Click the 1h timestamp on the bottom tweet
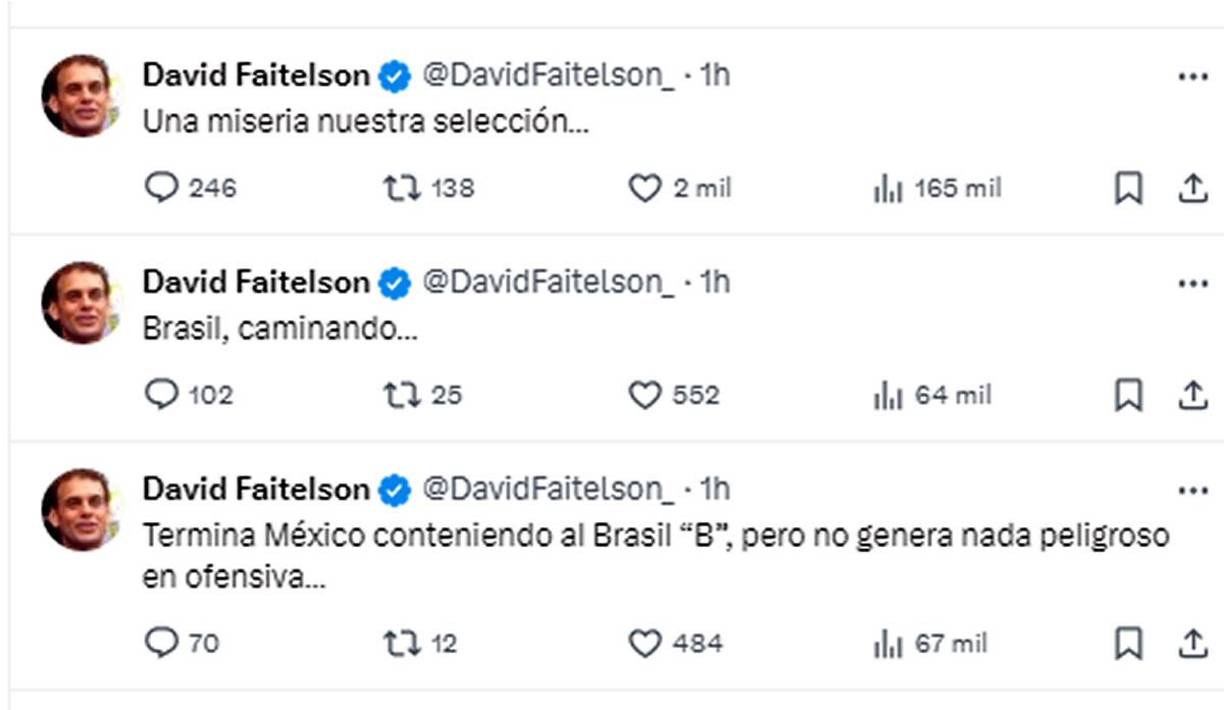The width and height of the screenshot is (1224, 710). click(713, 489)
